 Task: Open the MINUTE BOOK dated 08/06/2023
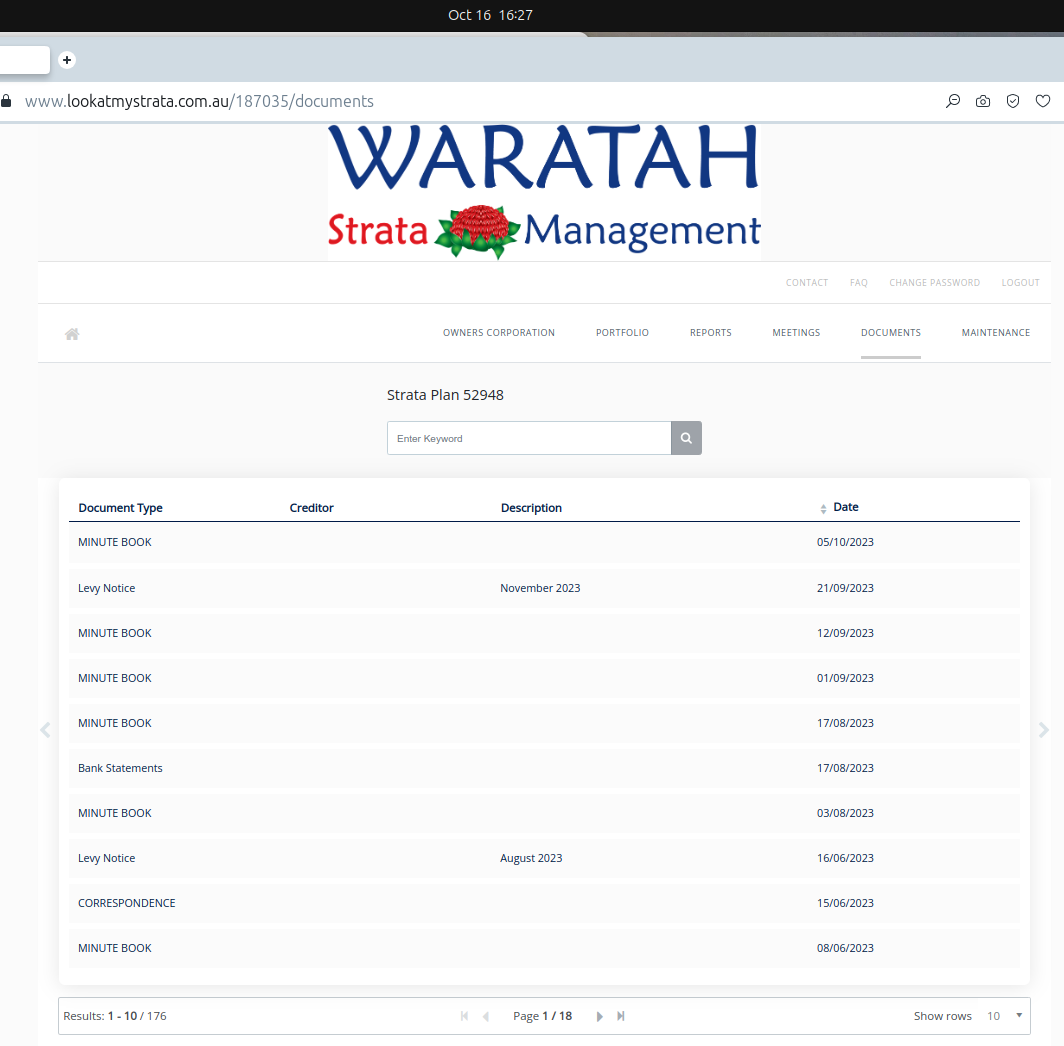(544, 948)
